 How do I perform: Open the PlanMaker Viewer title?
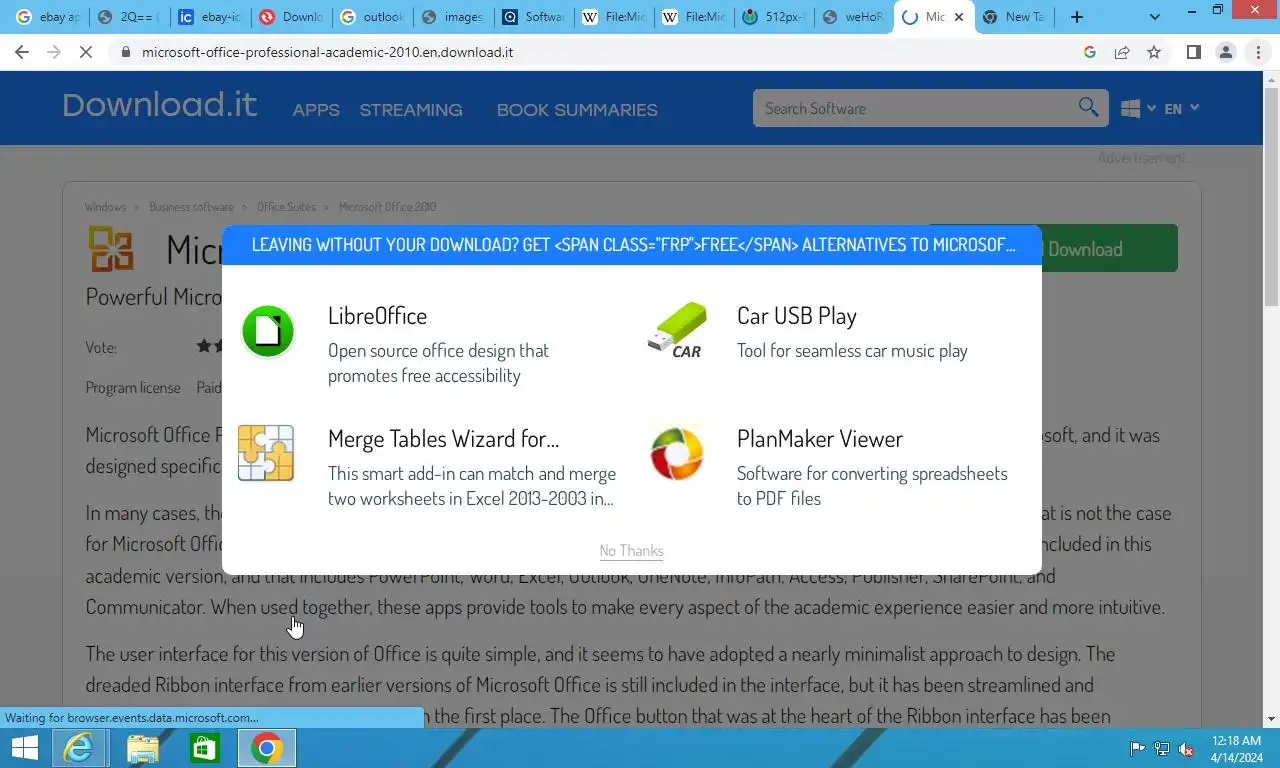click(x=820, y=438)
